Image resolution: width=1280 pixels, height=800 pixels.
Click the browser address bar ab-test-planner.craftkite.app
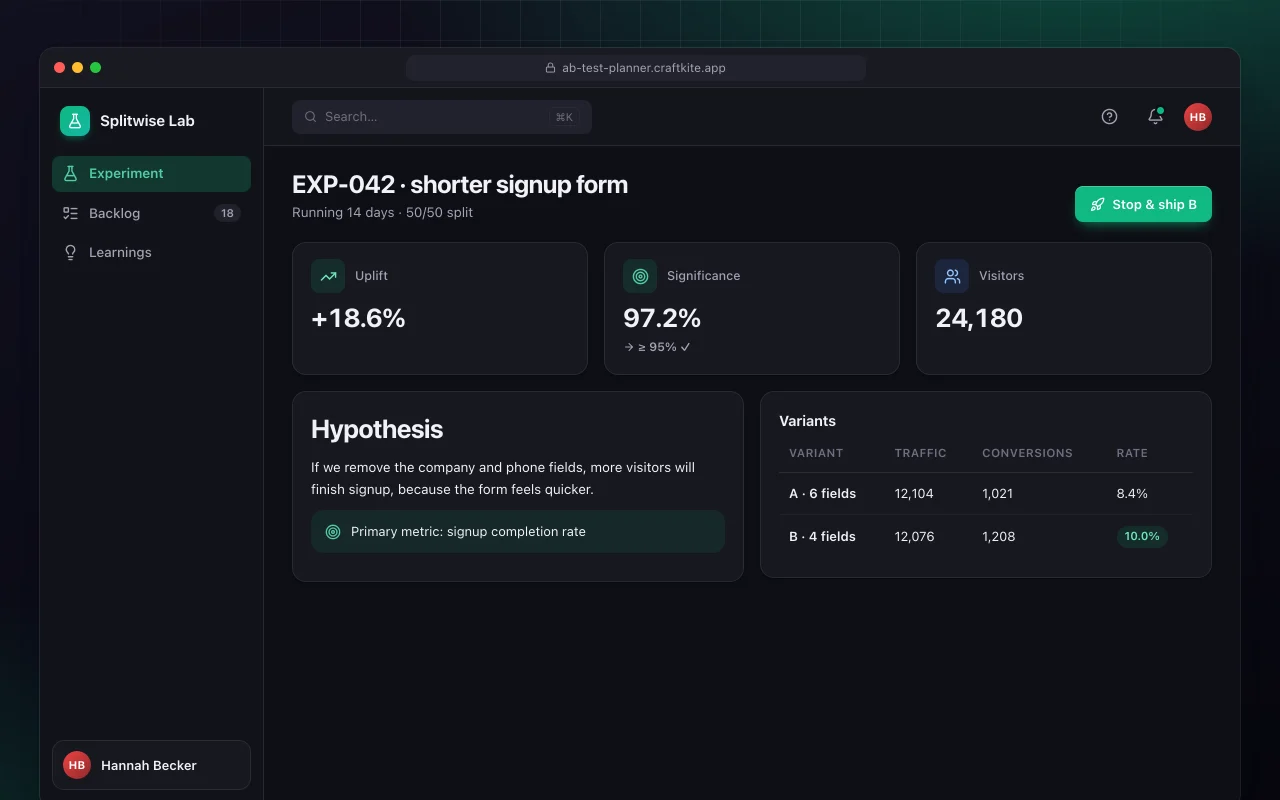[x=636, y=68]
